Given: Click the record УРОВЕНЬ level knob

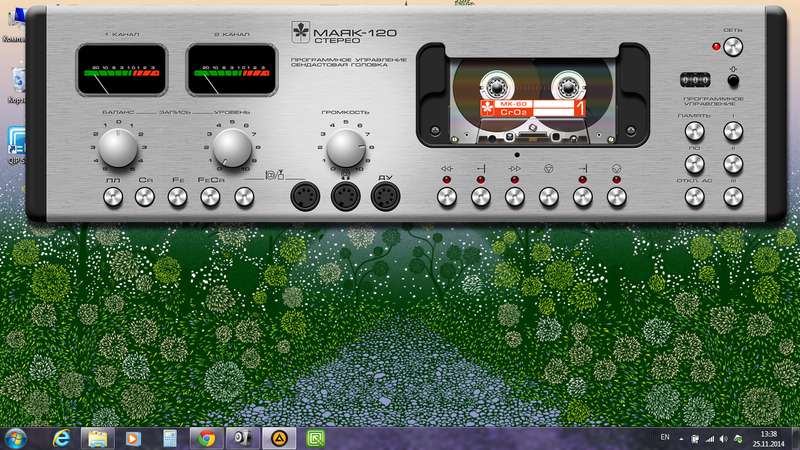Looking at the screenshot, I should 232,148.
